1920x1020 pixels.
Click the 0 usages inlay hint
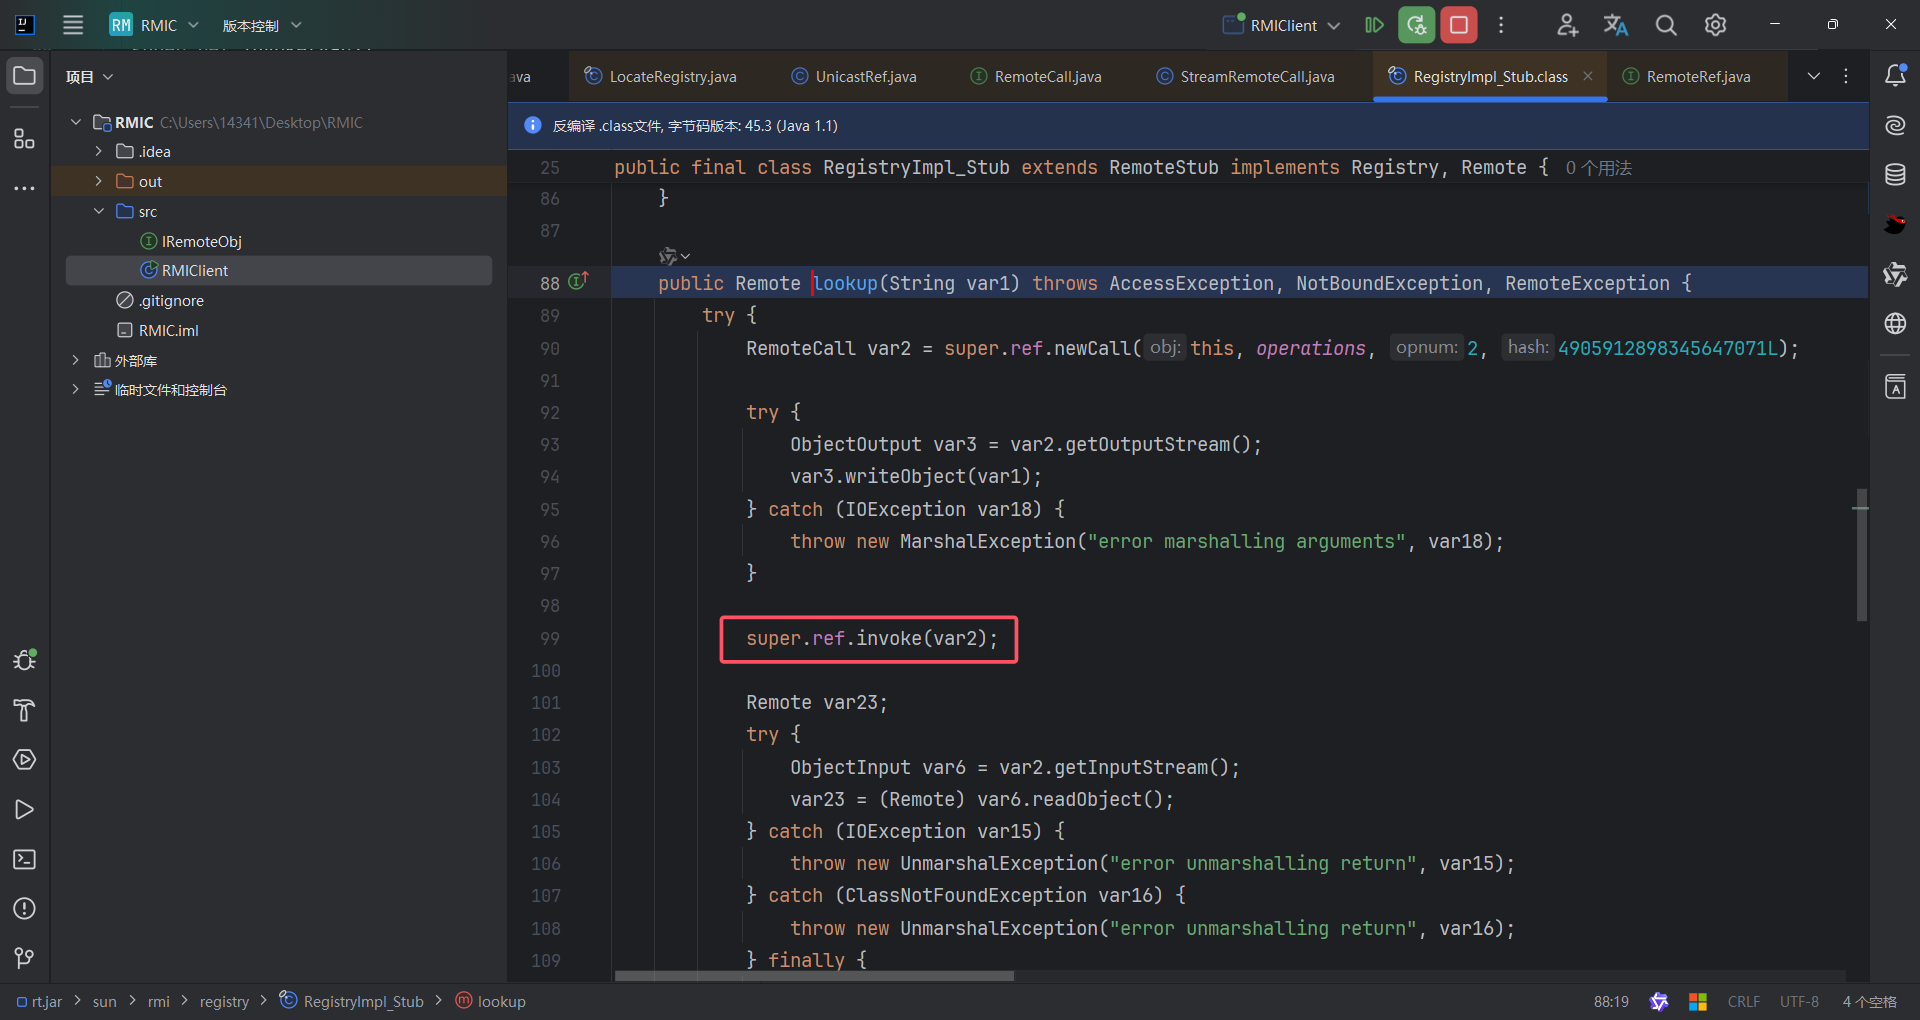pyautogui.click(x=1598, y=168)
